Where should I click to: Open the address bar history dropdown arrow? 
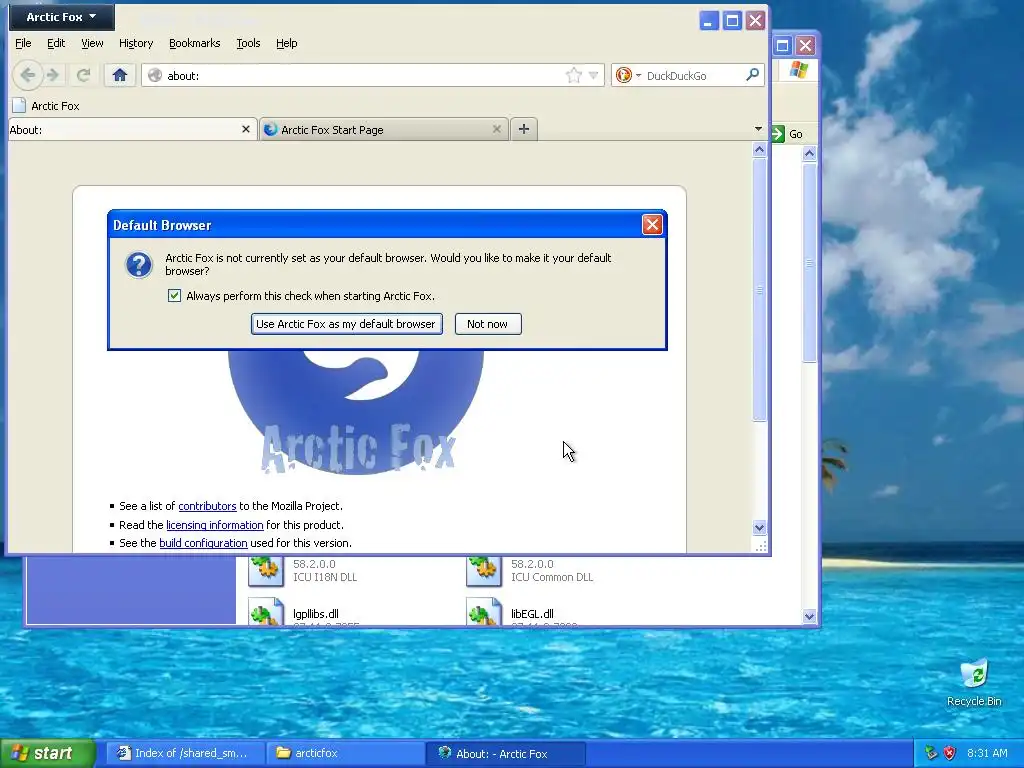593,75
